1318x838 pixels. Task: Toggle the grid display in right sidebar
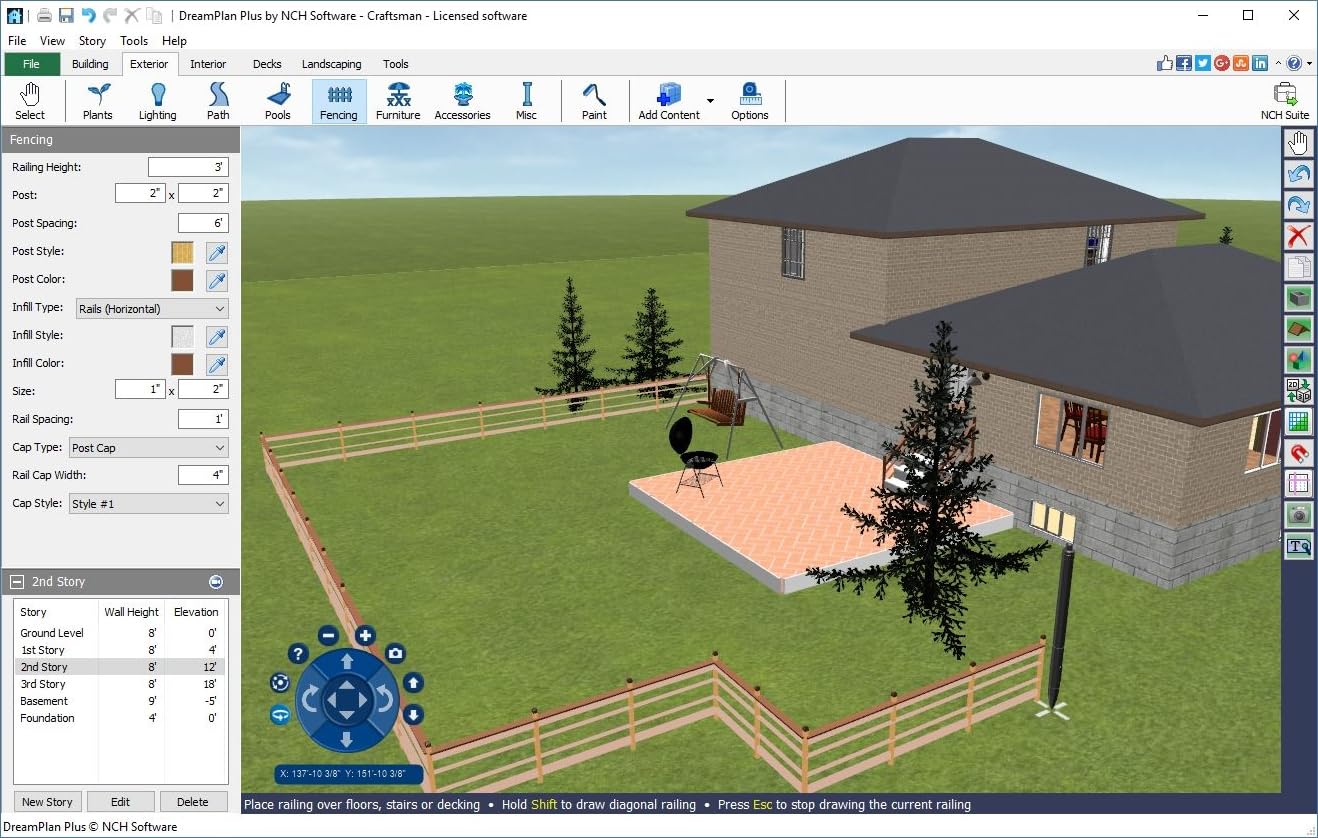(1298, 422)
